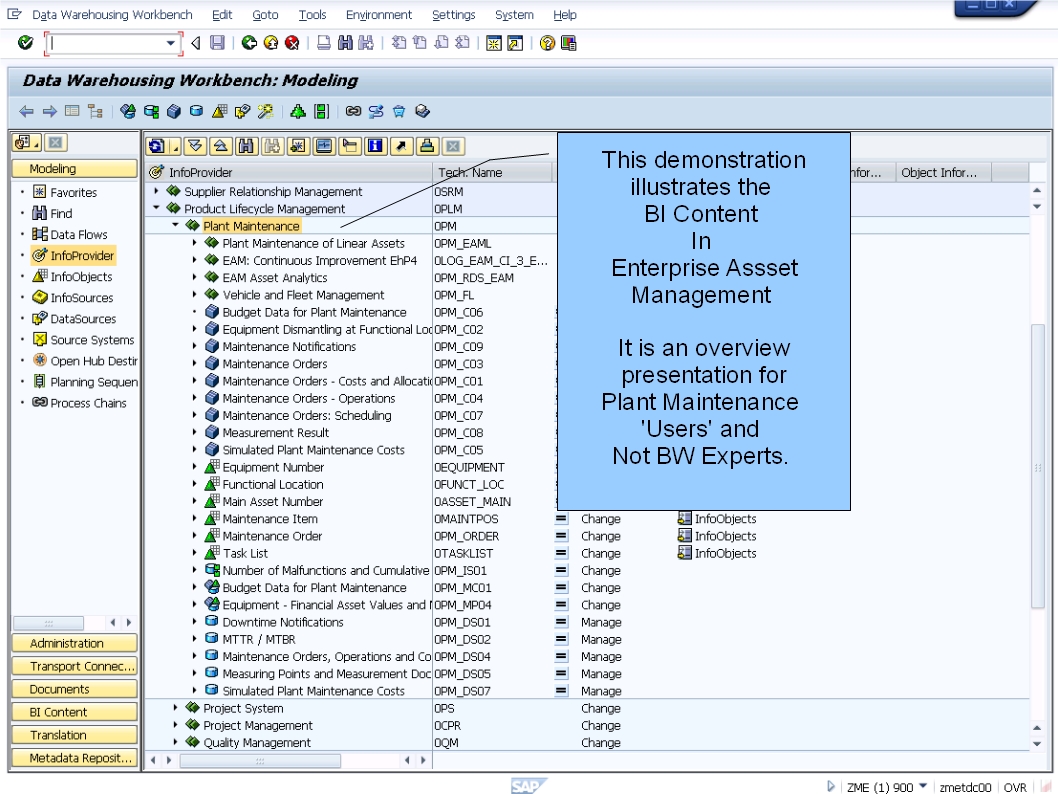Click the Expand all nodes icon

(x=195, y=146)
